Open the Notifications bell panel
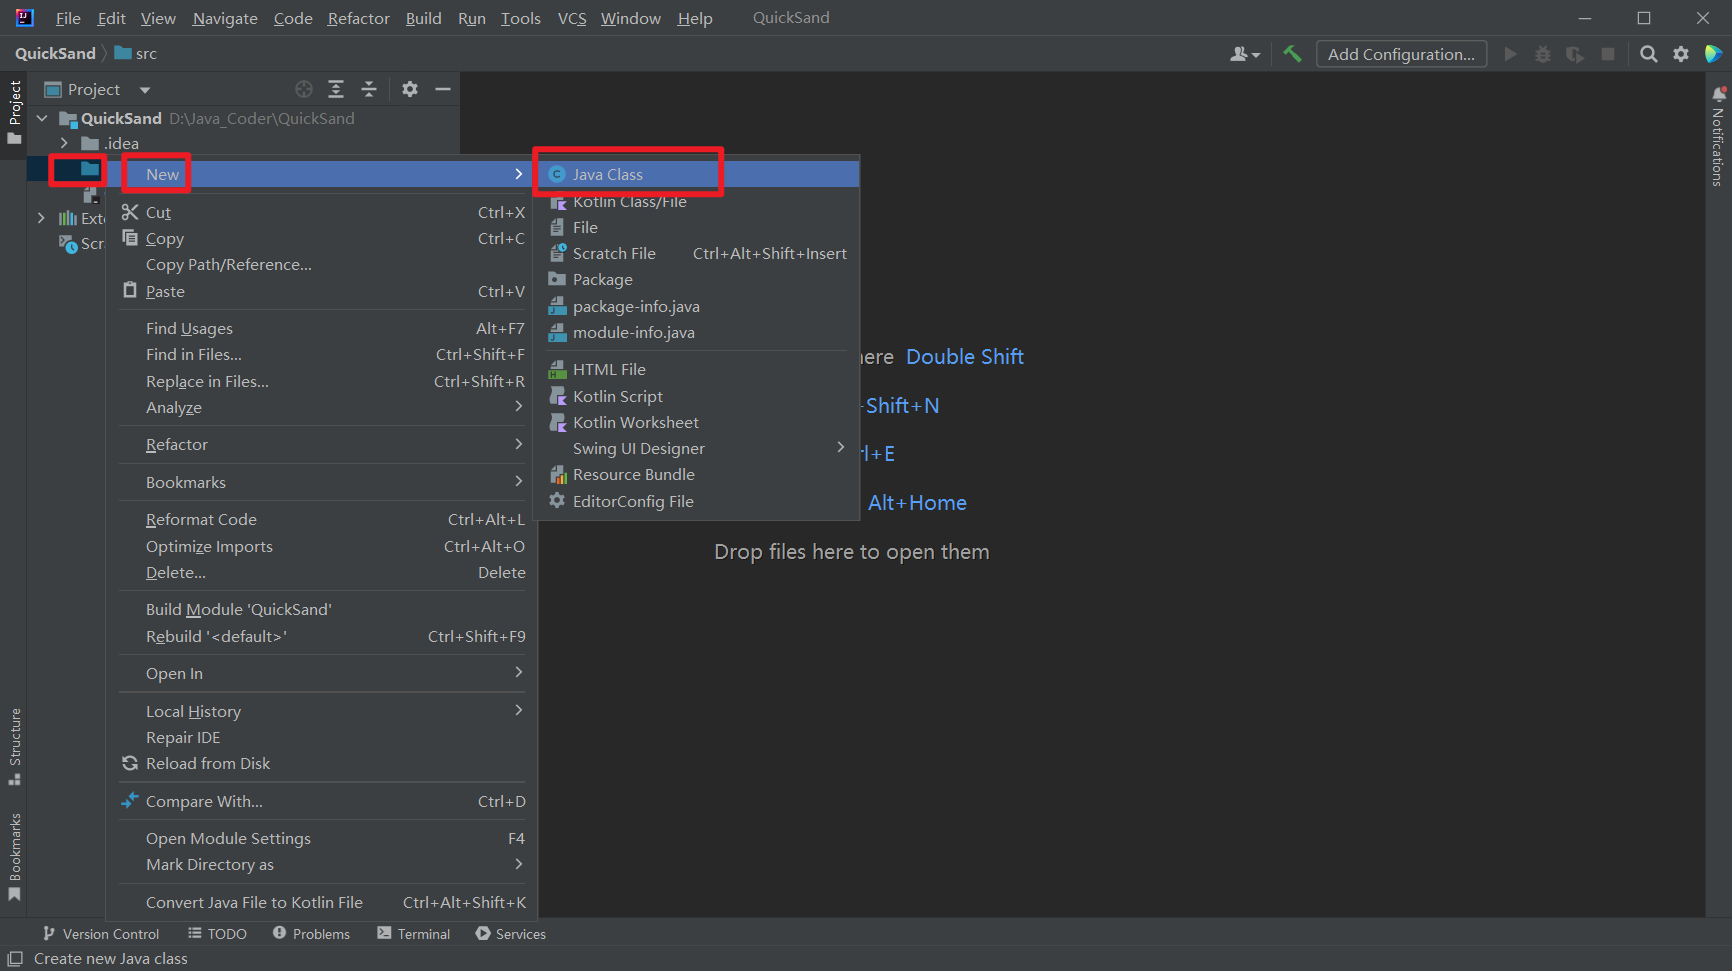This screenshot has width=1732, height=971. [x=1718, y=94]
